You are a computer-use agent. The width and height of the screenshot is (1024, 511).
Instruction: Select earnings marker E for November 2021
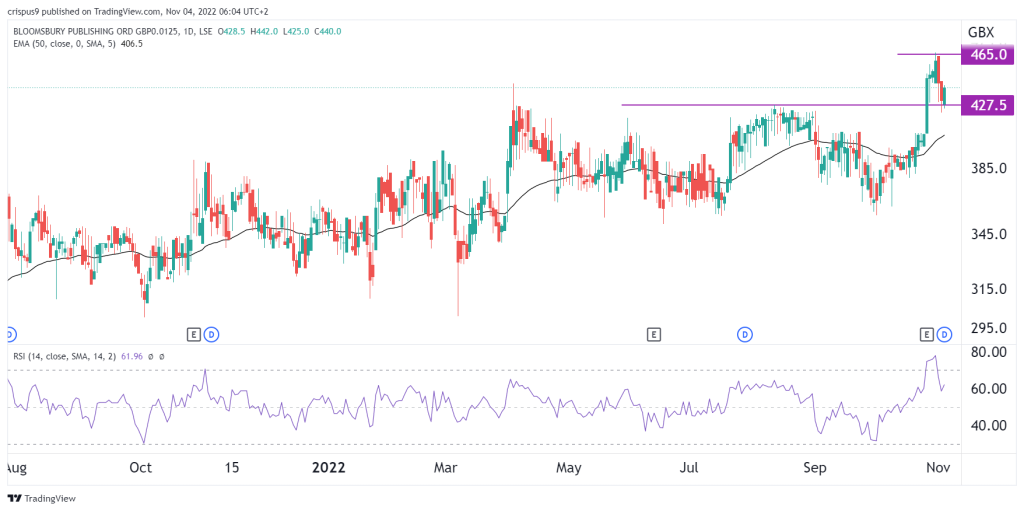point(193,335)
